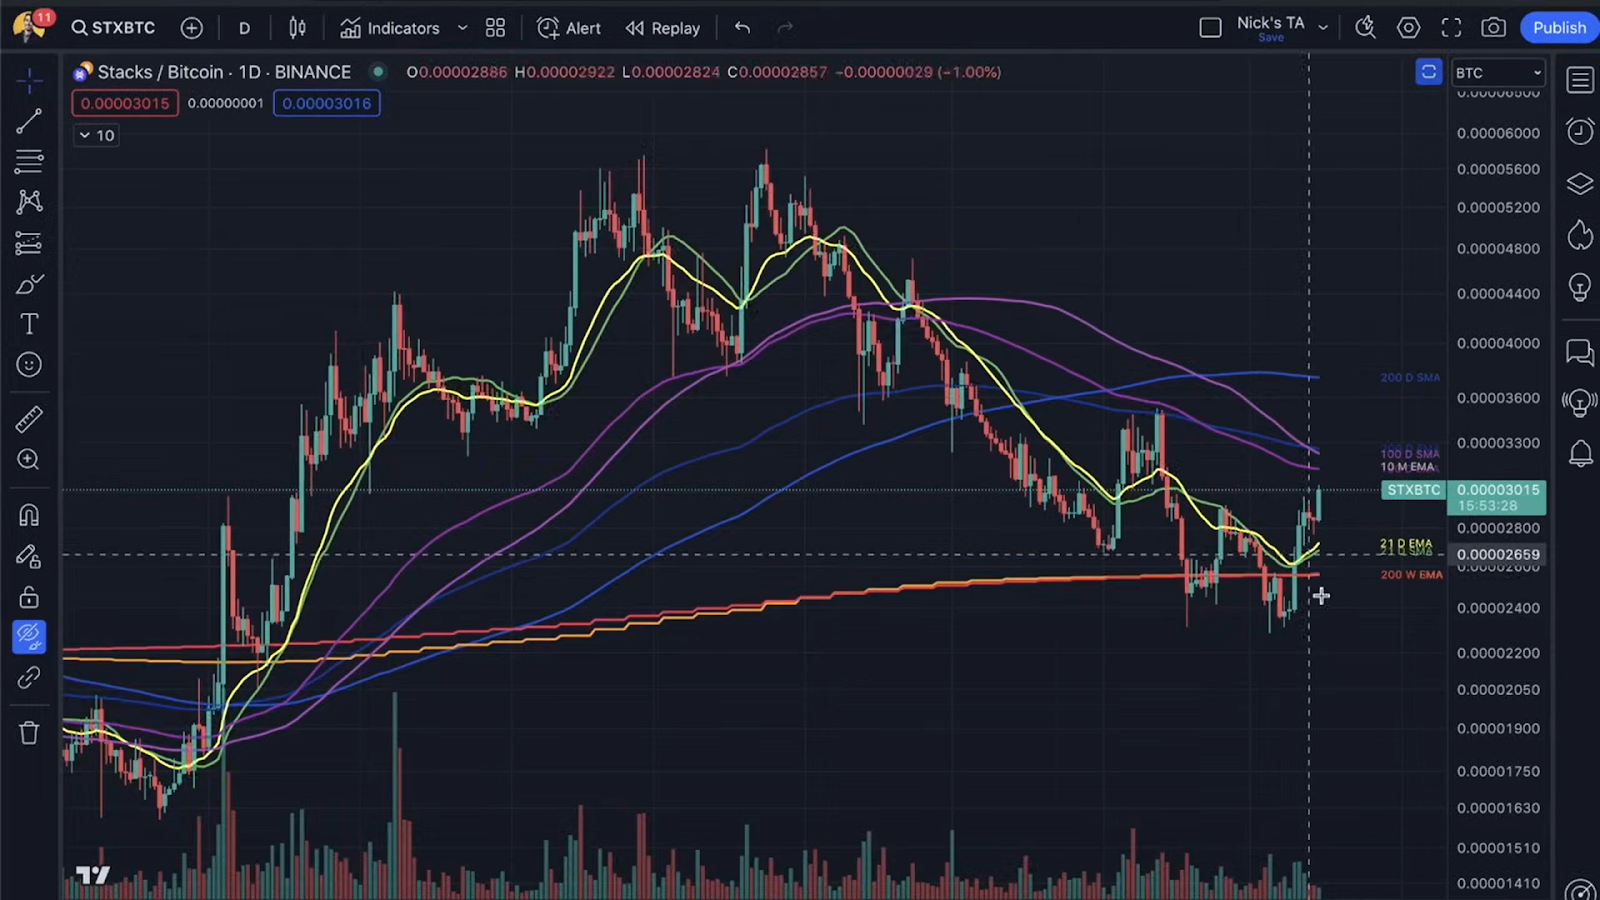The image size is (1600, 900).
Task: Toggle lock all drawing tools
Action: click(29, 597)
